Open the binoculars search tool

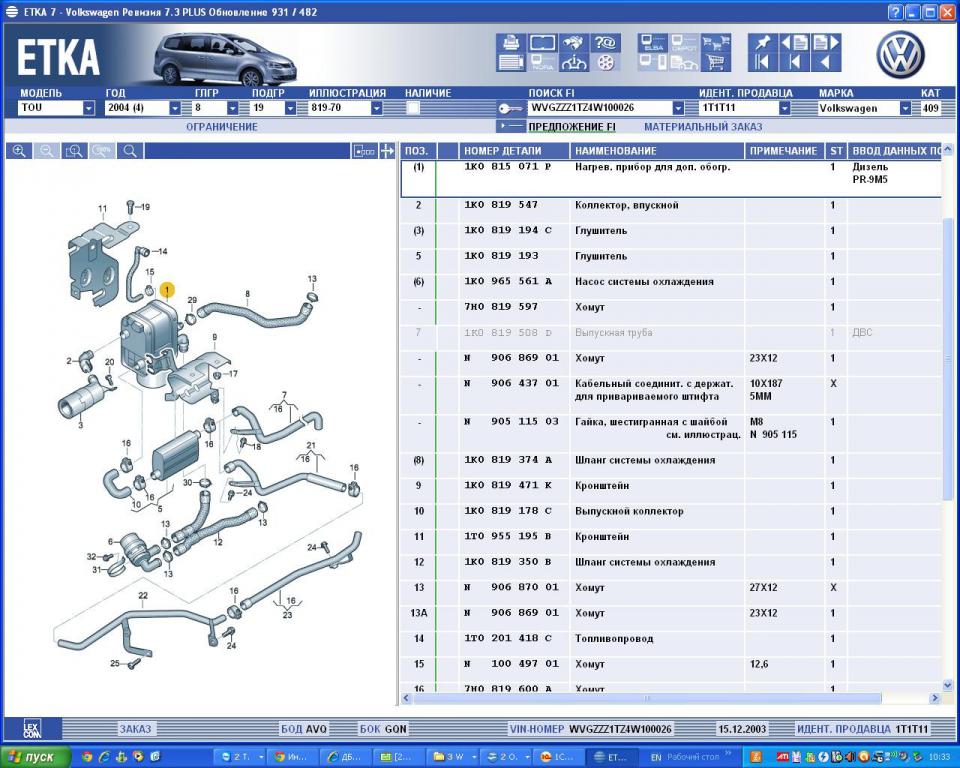tap(574, 42)
